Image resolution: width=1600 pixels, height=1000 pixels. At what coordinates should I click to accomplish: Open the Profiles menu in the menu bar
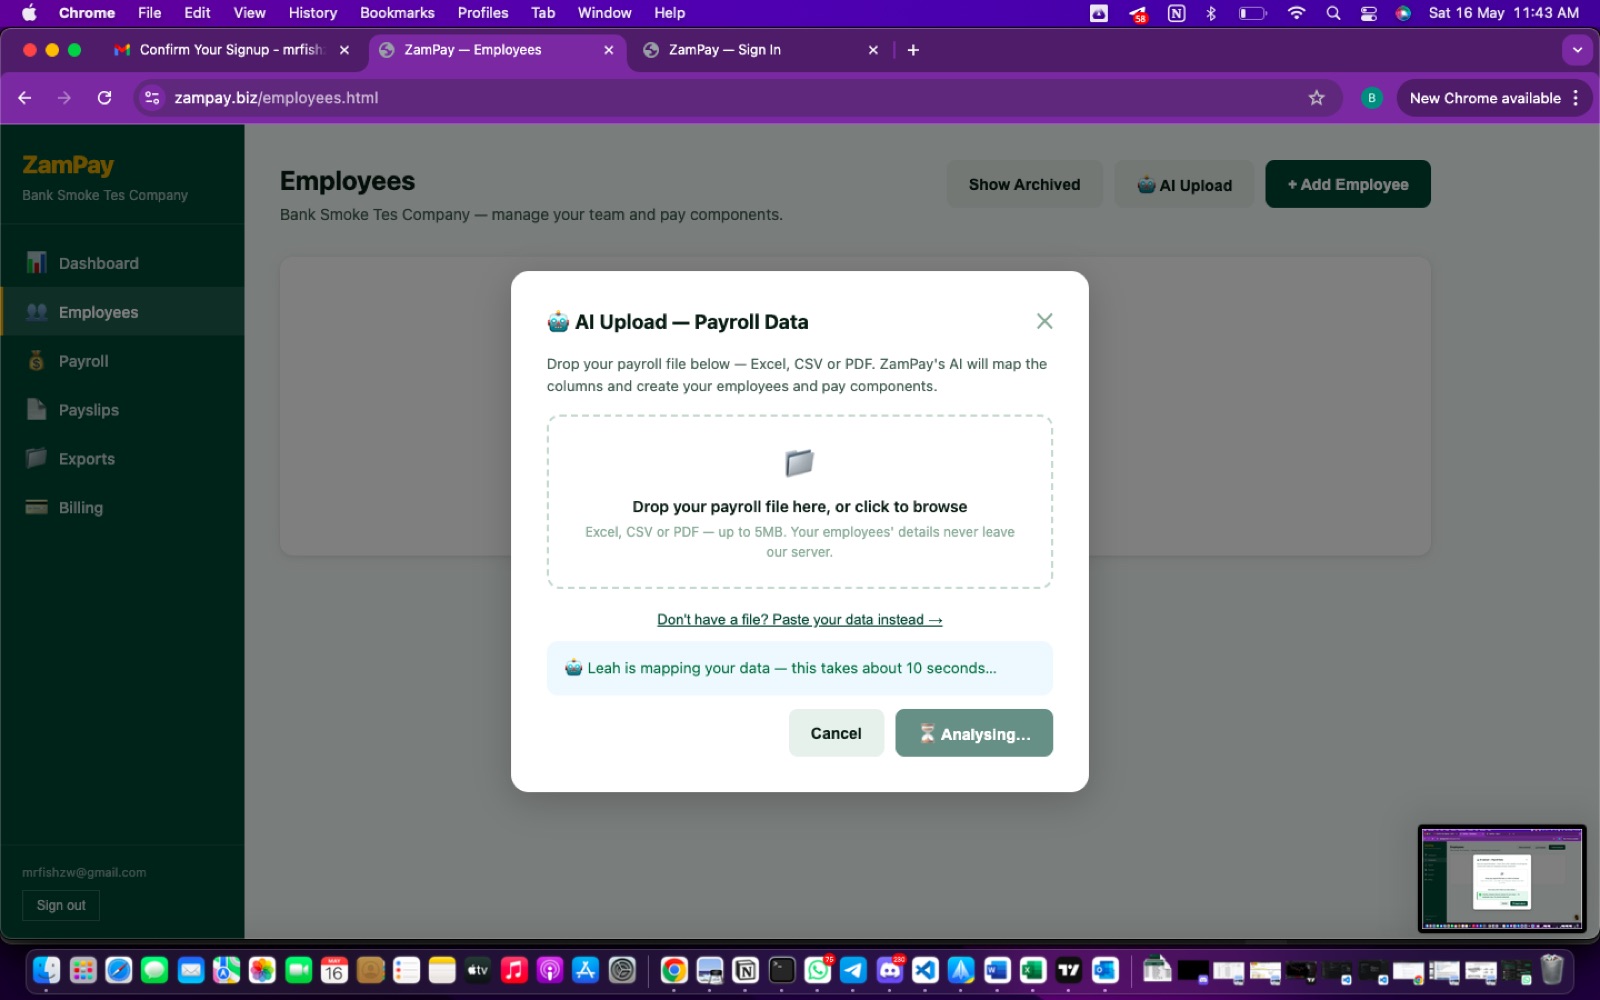click(483, 13)
